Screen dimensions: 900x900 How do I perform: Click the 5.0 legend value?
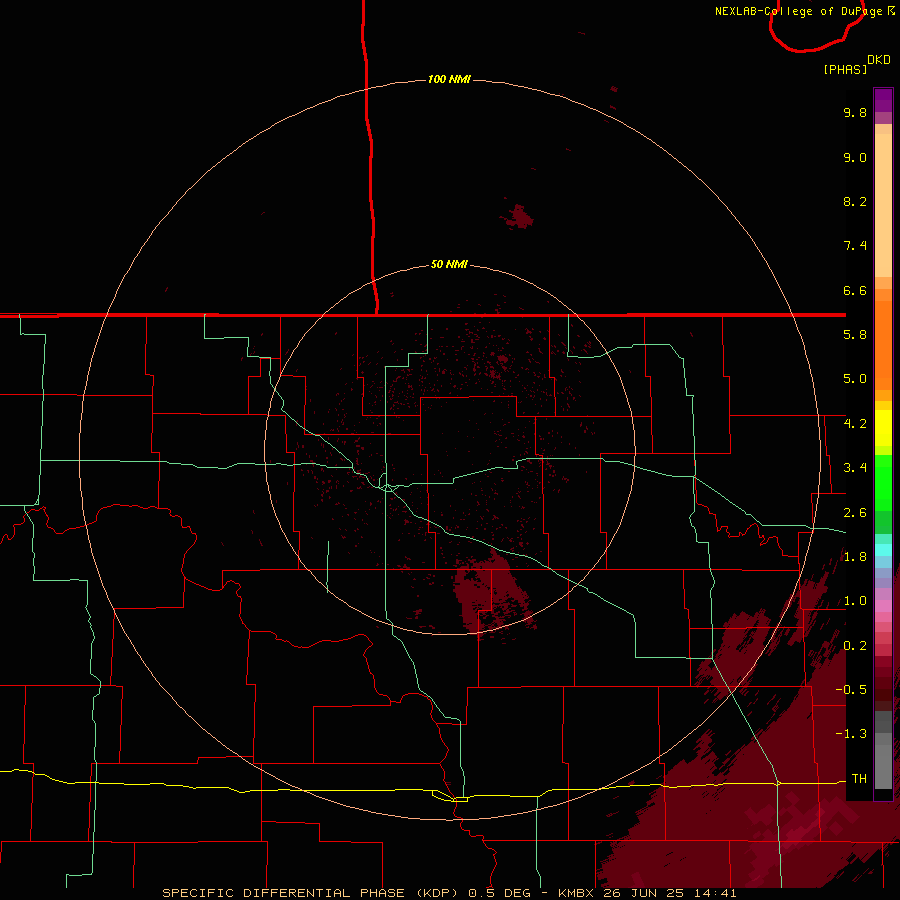pyautogui.click(x=855, y=379)
